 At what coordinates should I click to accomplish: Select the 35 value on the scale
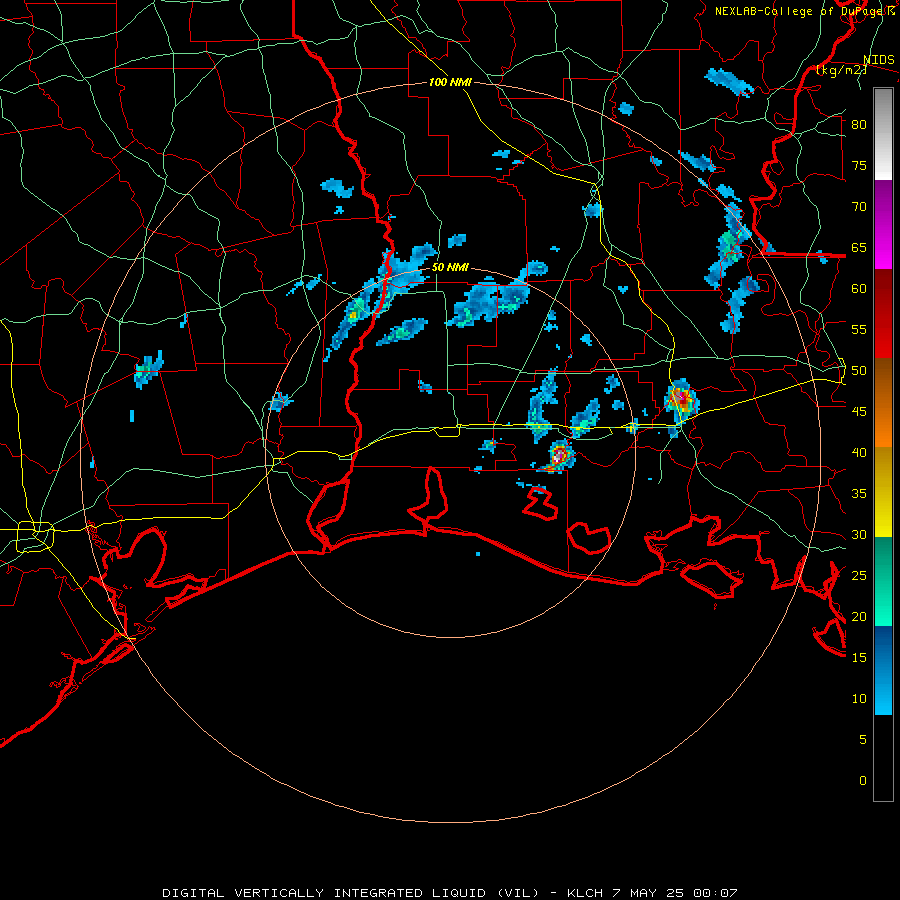[859, 494]
